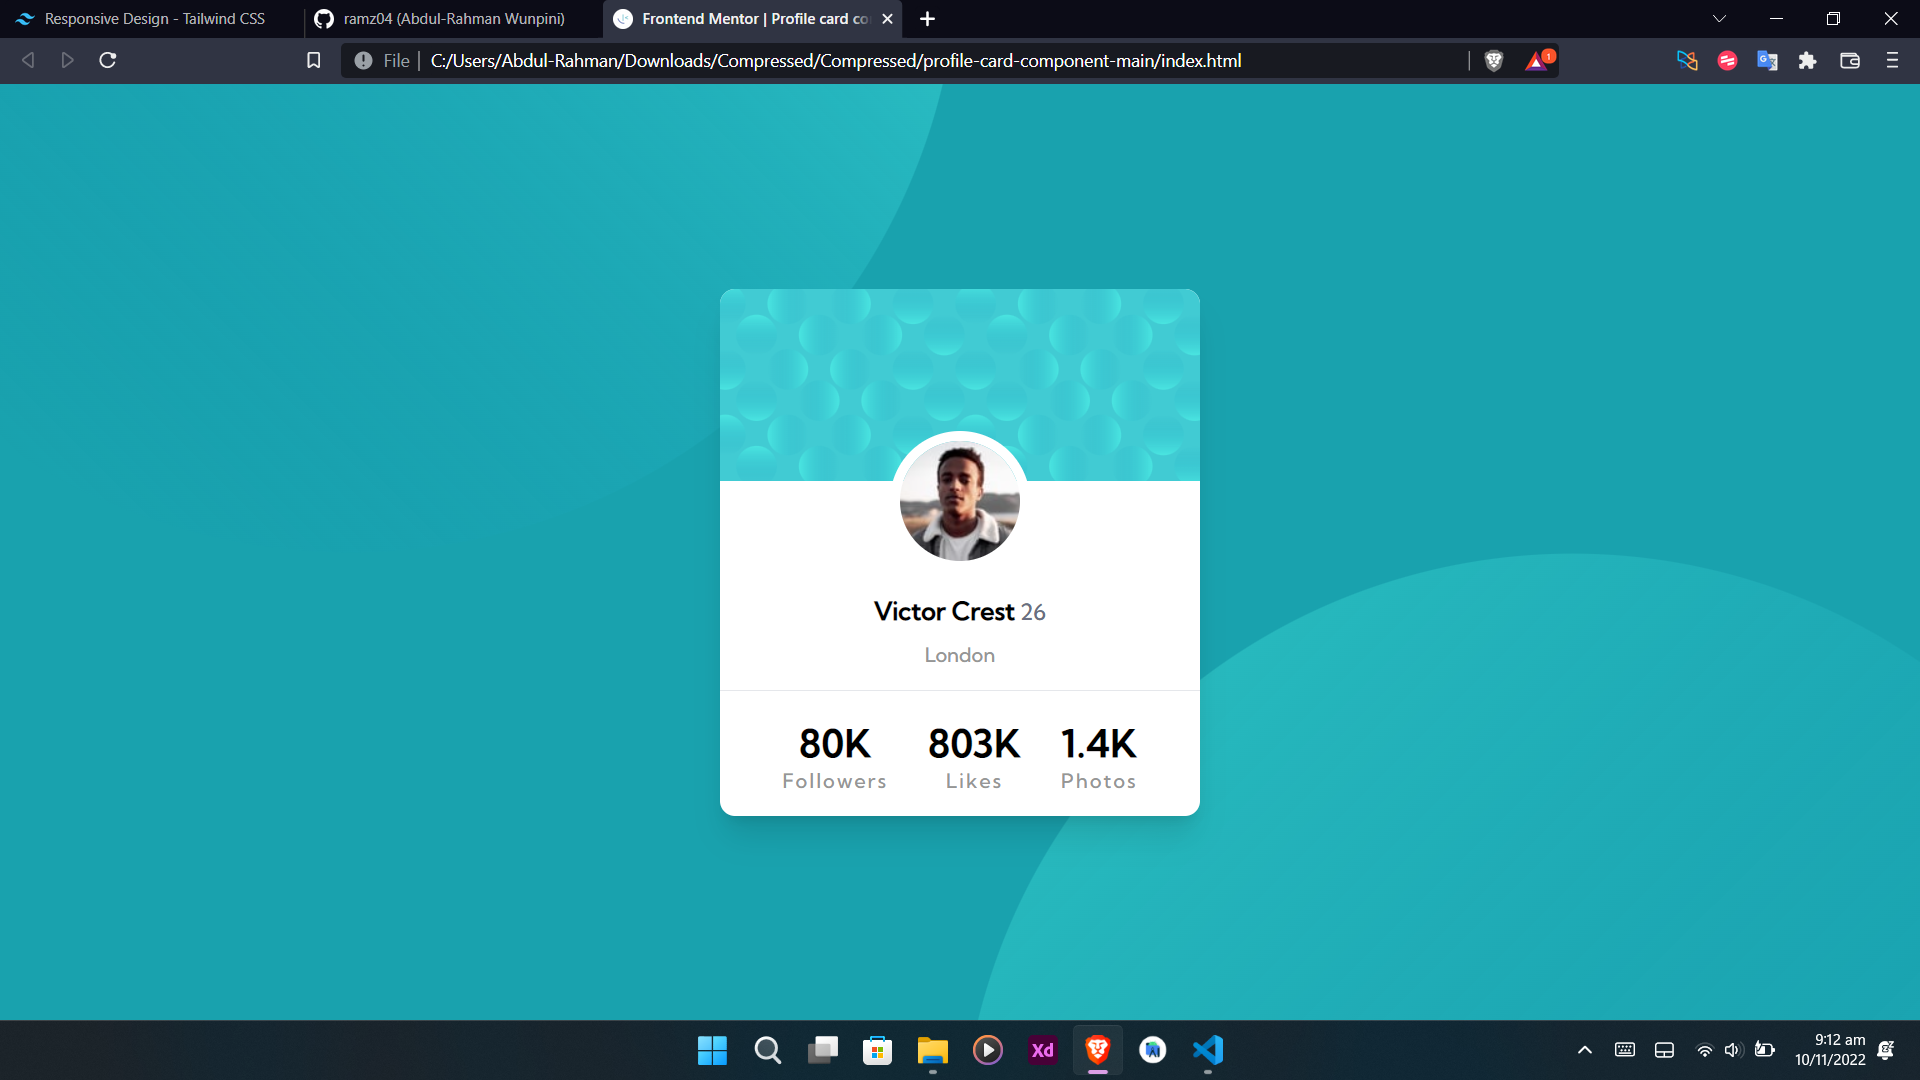Screen dimensions: 1920x1080
Task: Open the Brave Wallet icon
Action: [1849, 60]
